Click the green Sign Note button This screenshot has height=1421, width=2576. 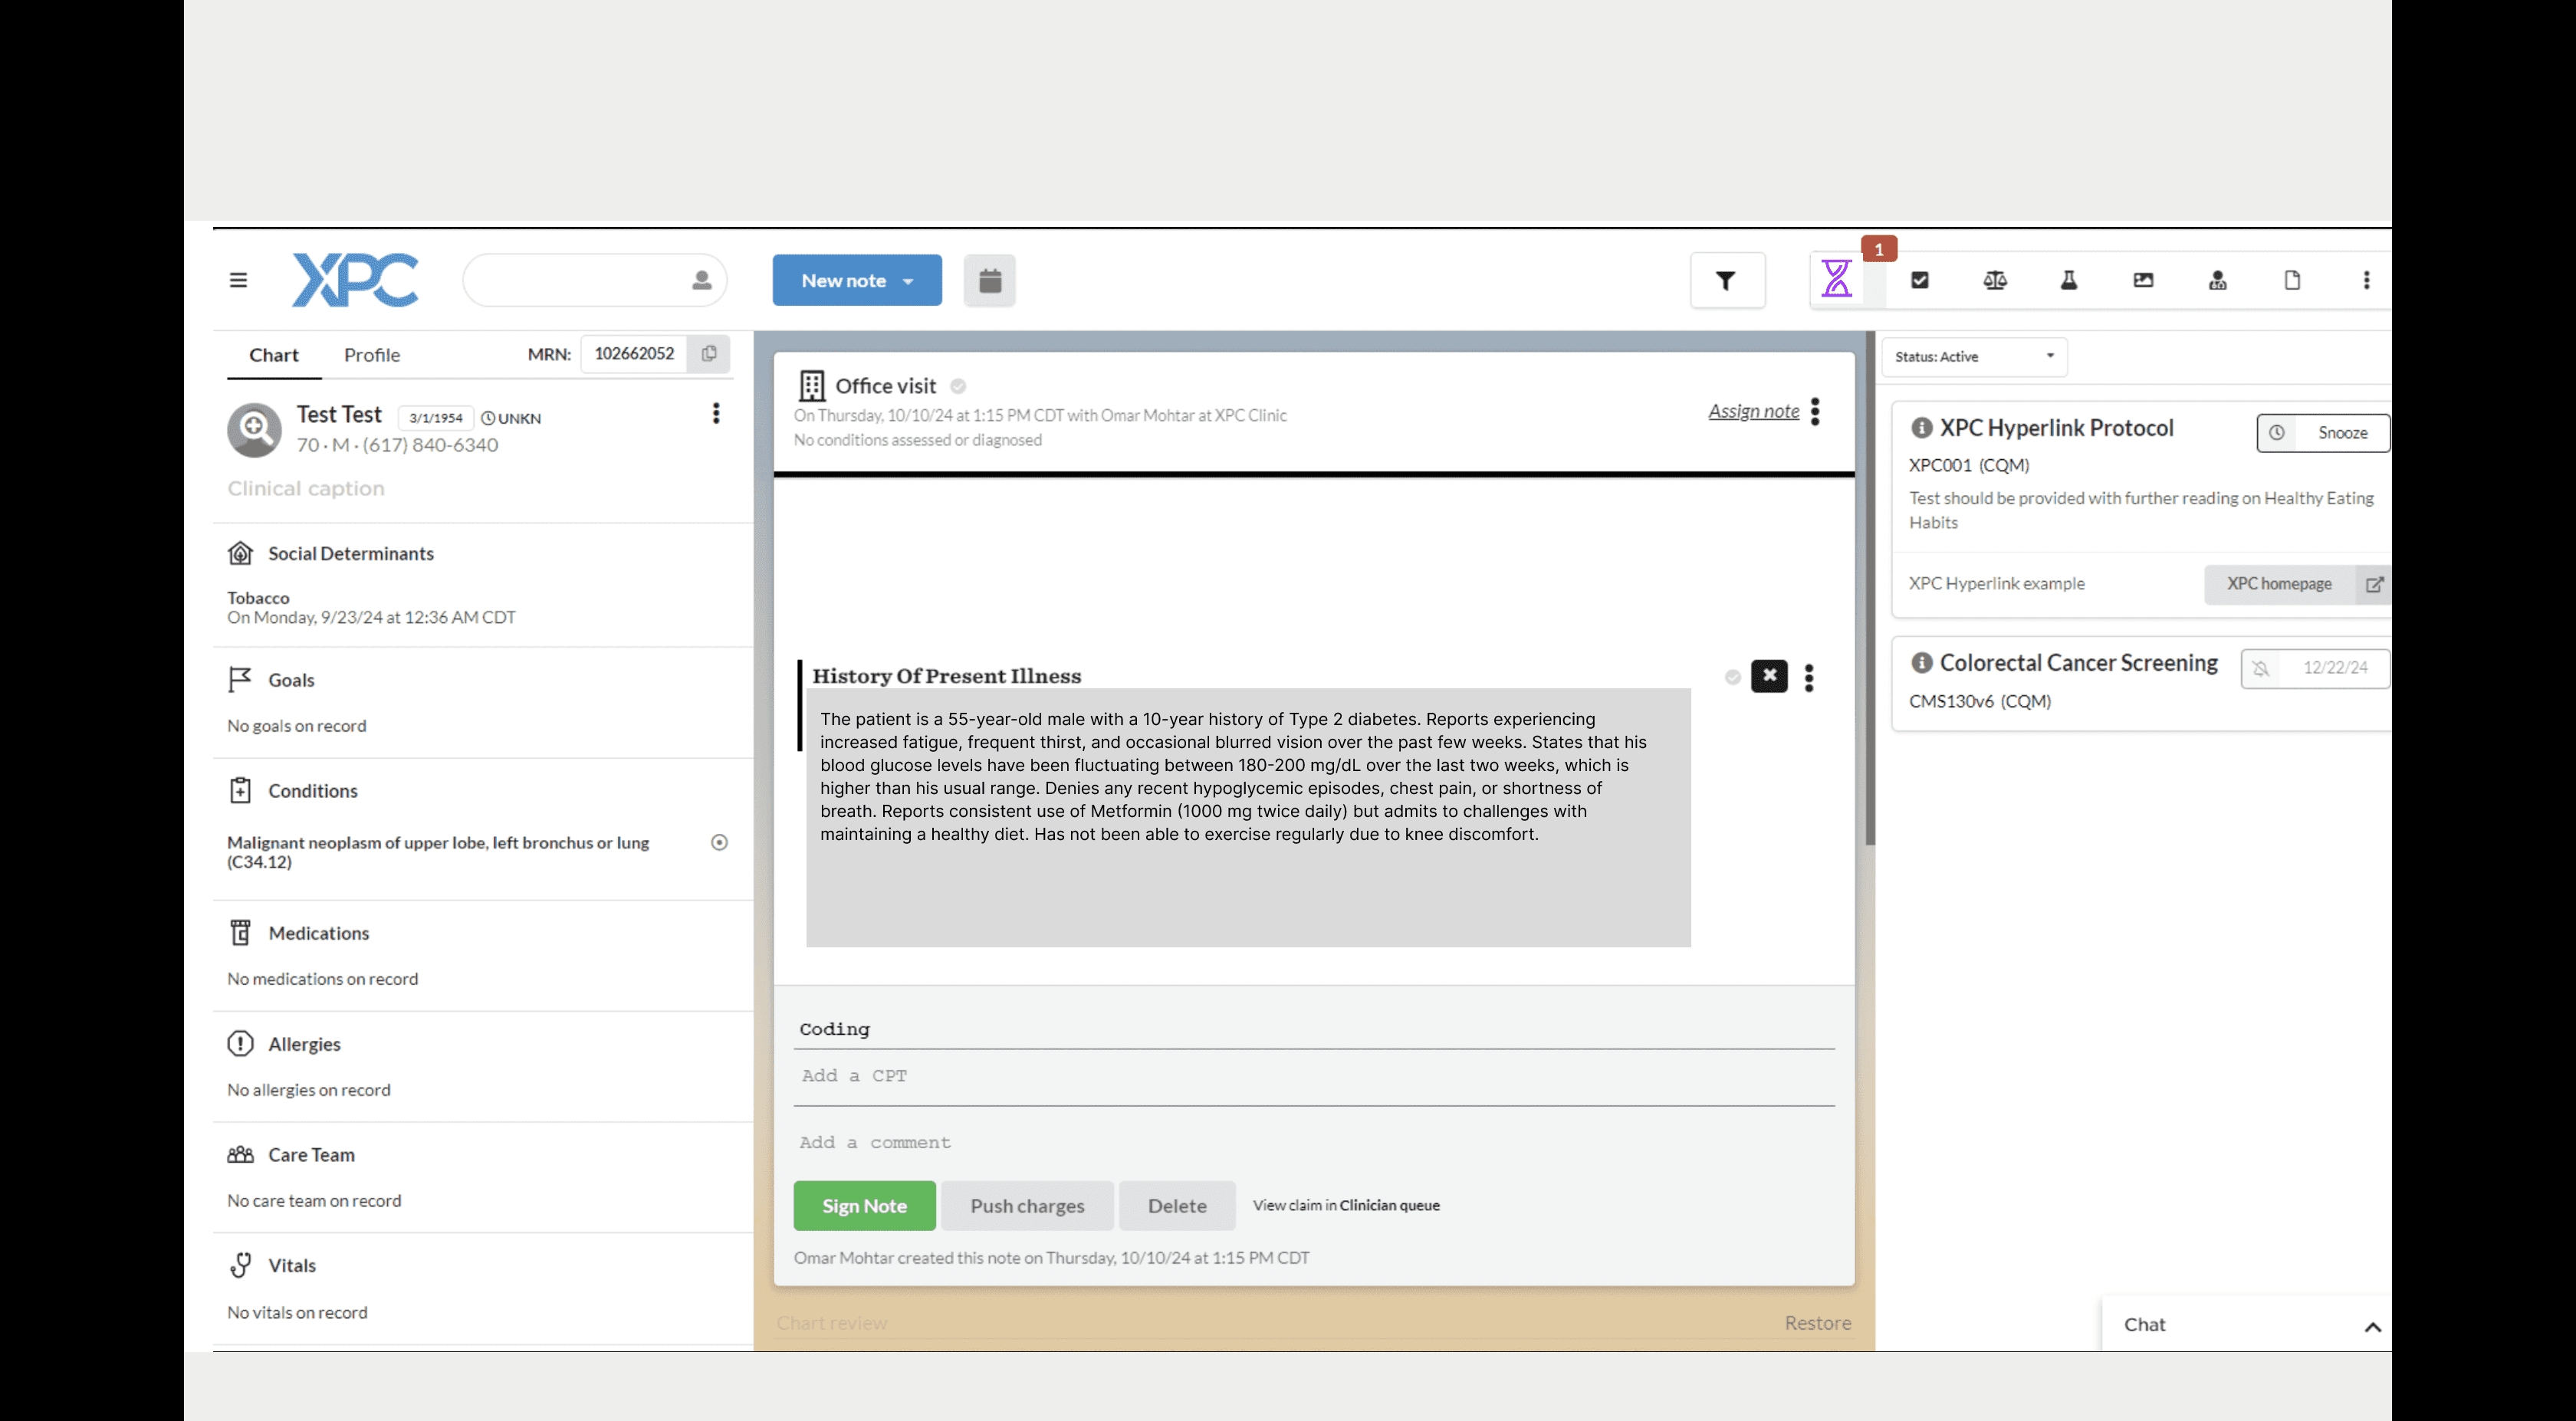[864, 1205]
